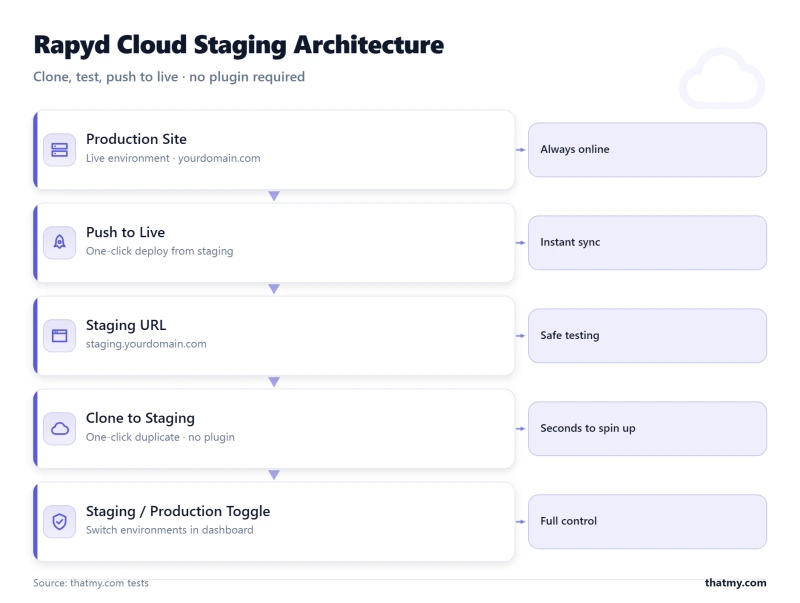800x603 pixels.
Task: Click 'staging.yourdomain.com' text
Action: (x=146, y=344)
